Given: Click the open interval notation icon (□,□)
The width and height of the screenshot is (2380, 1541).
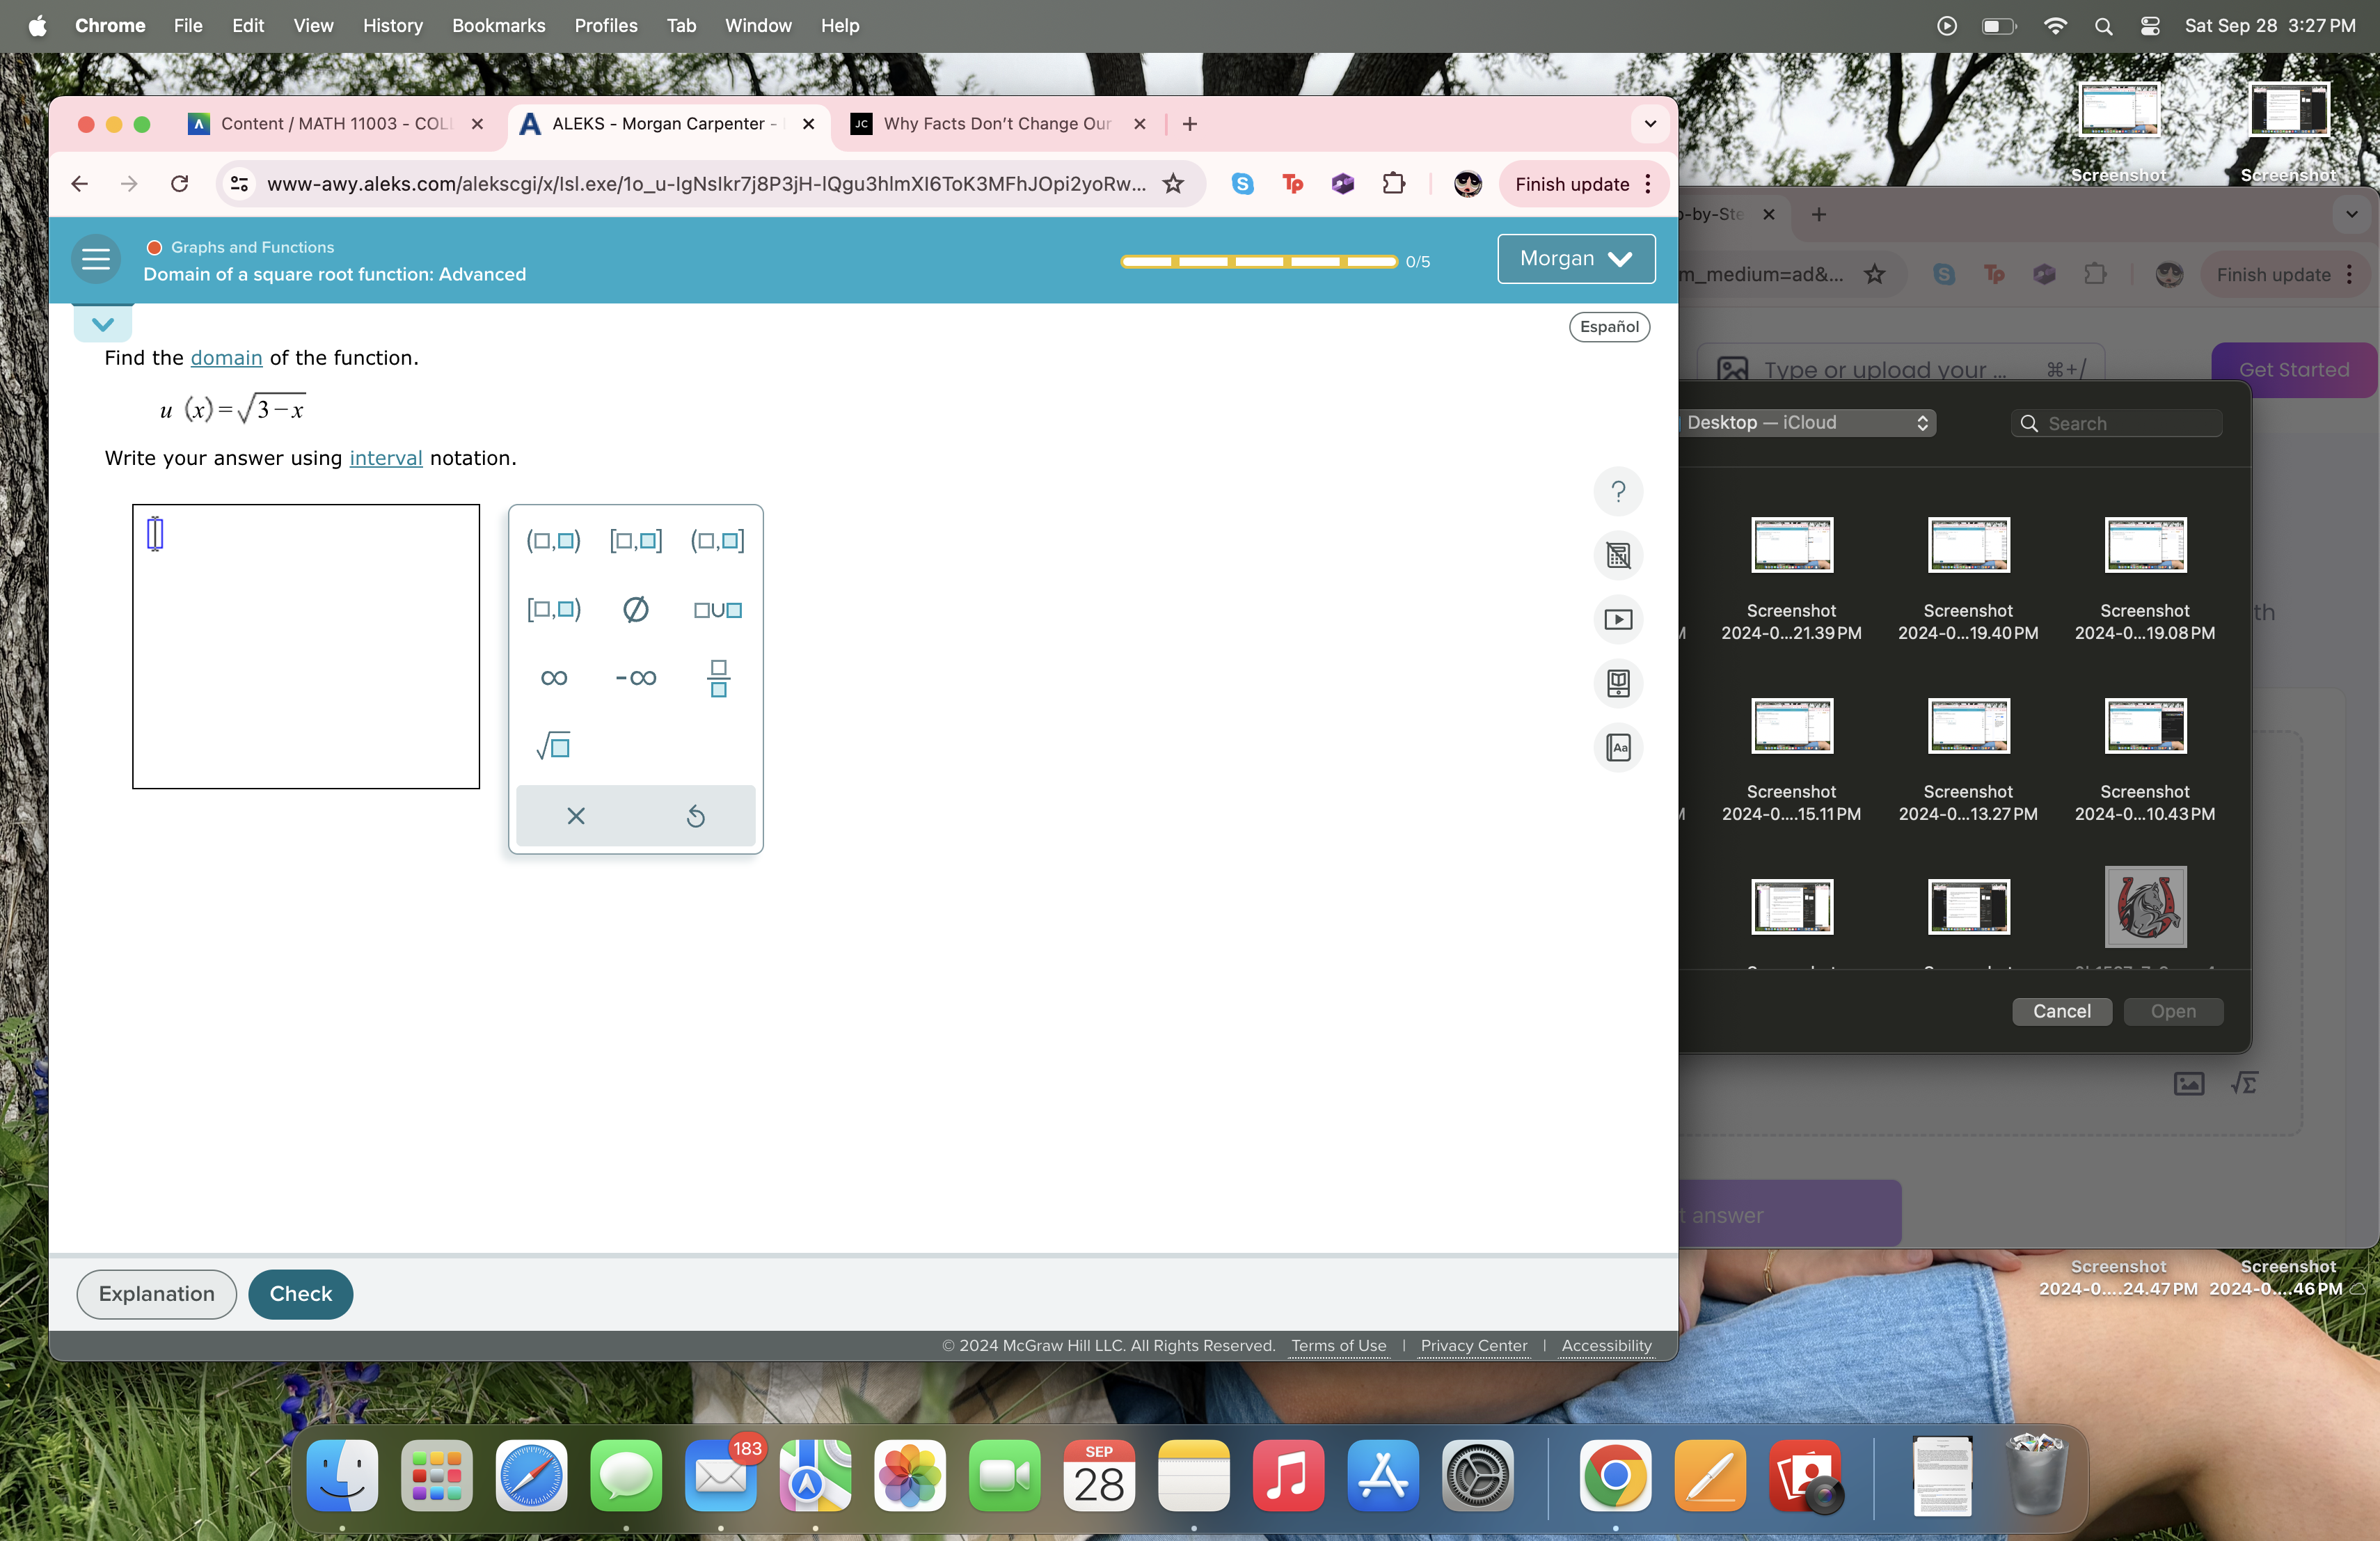Looking at the screenshot, I should [x=553, y=539].
